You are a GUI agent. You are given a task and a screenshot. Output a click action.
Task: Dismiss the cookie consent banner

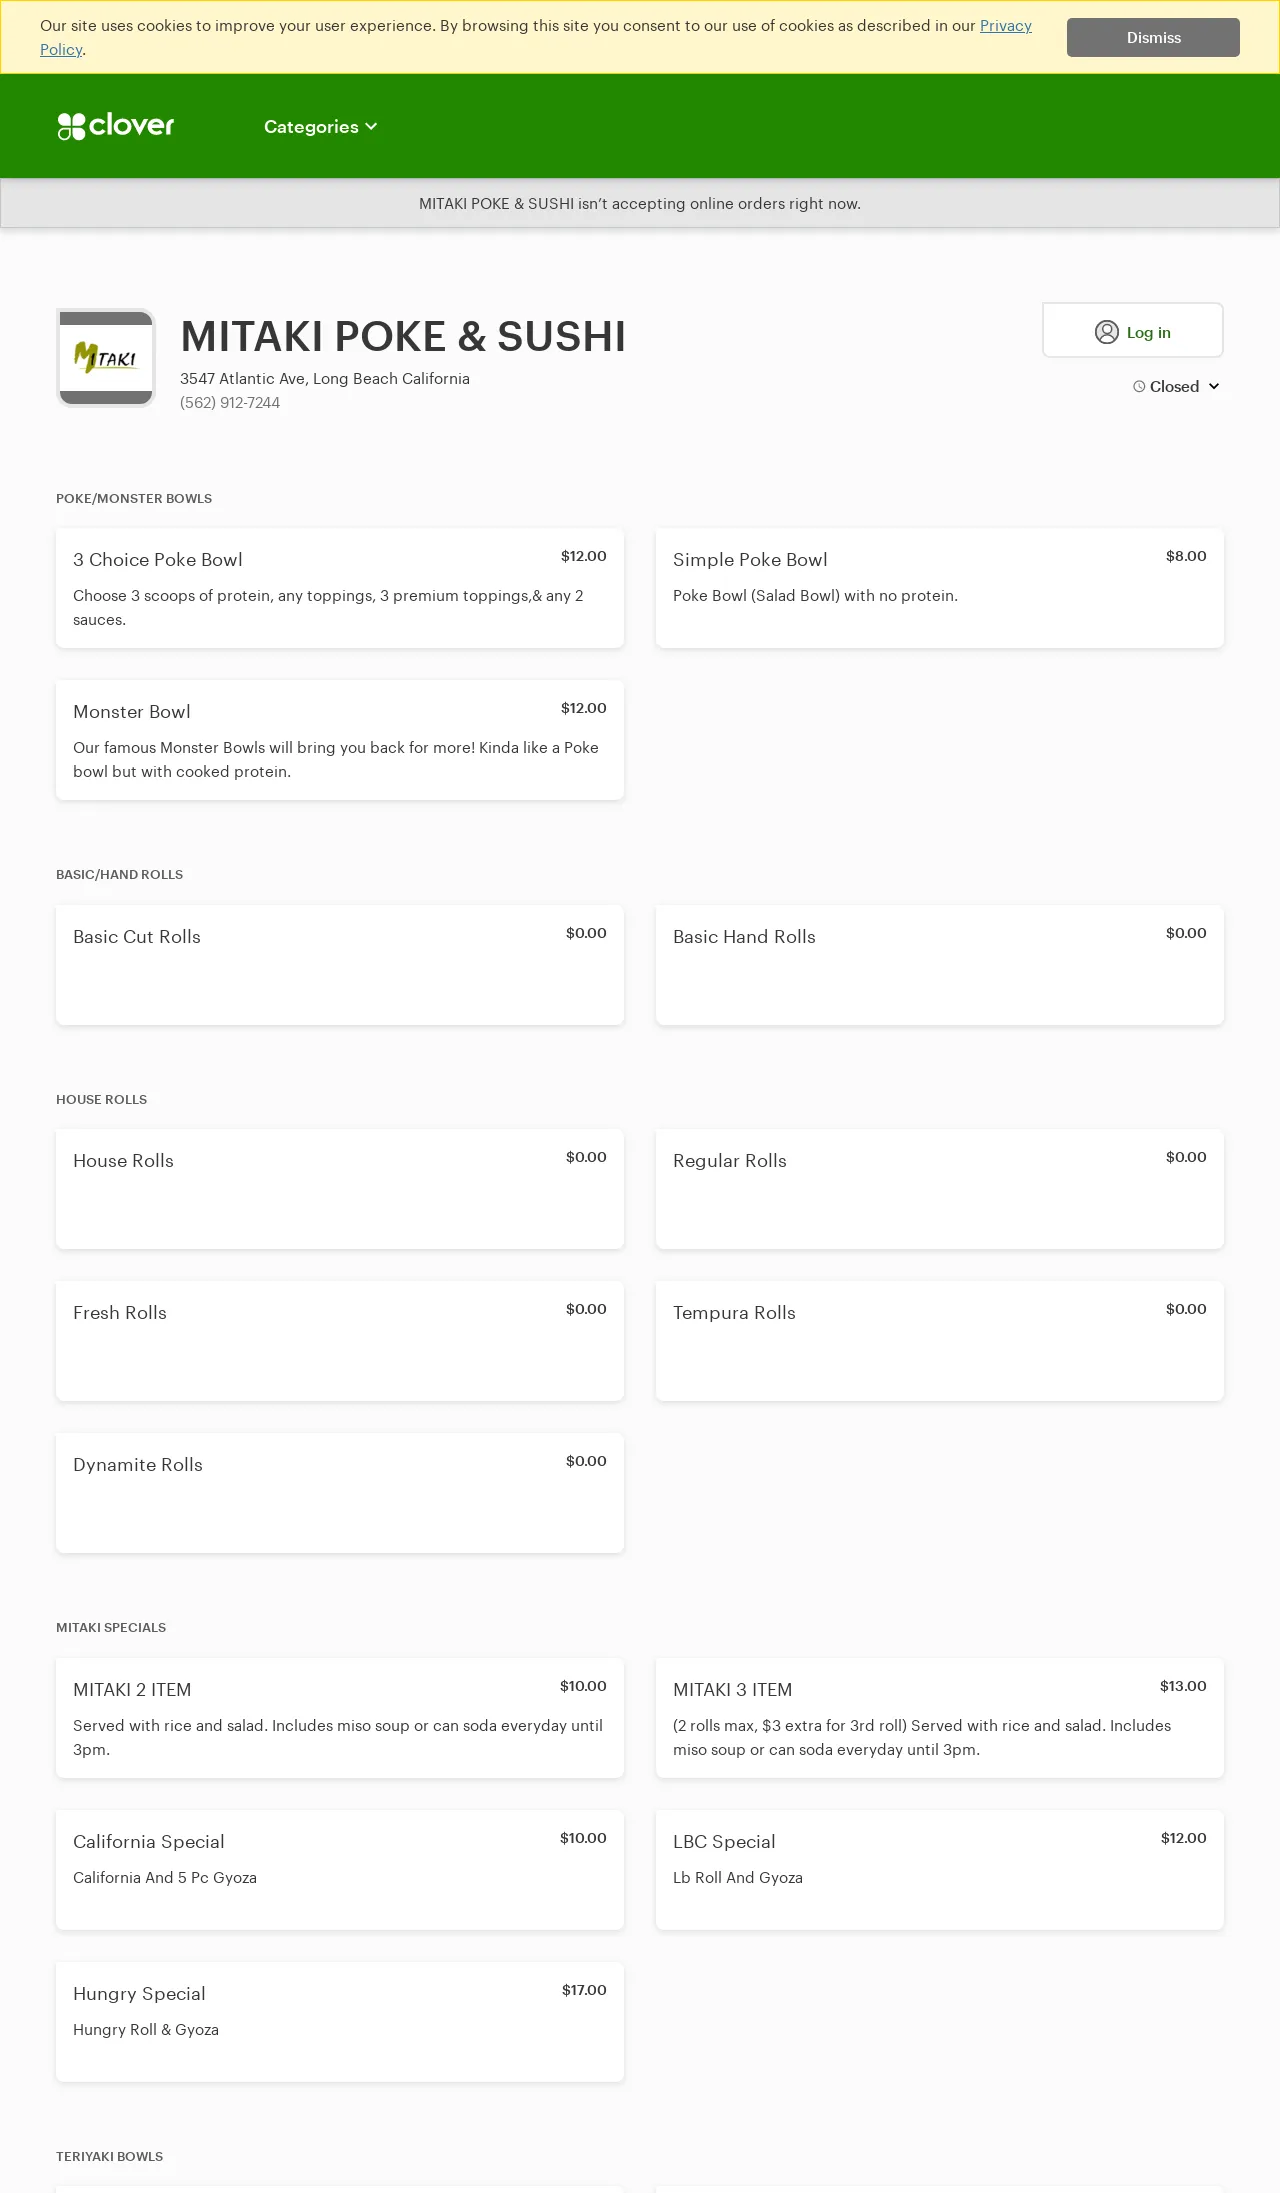coord(1153,38)
